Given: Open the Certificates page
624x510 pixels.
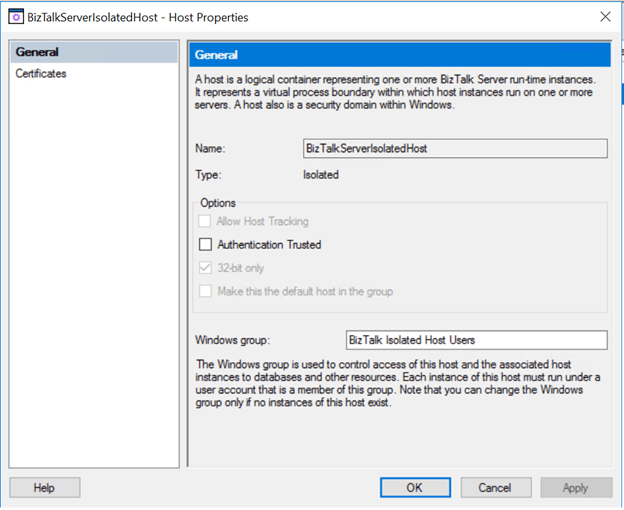Looking at the screenshot, I should 41,74.
